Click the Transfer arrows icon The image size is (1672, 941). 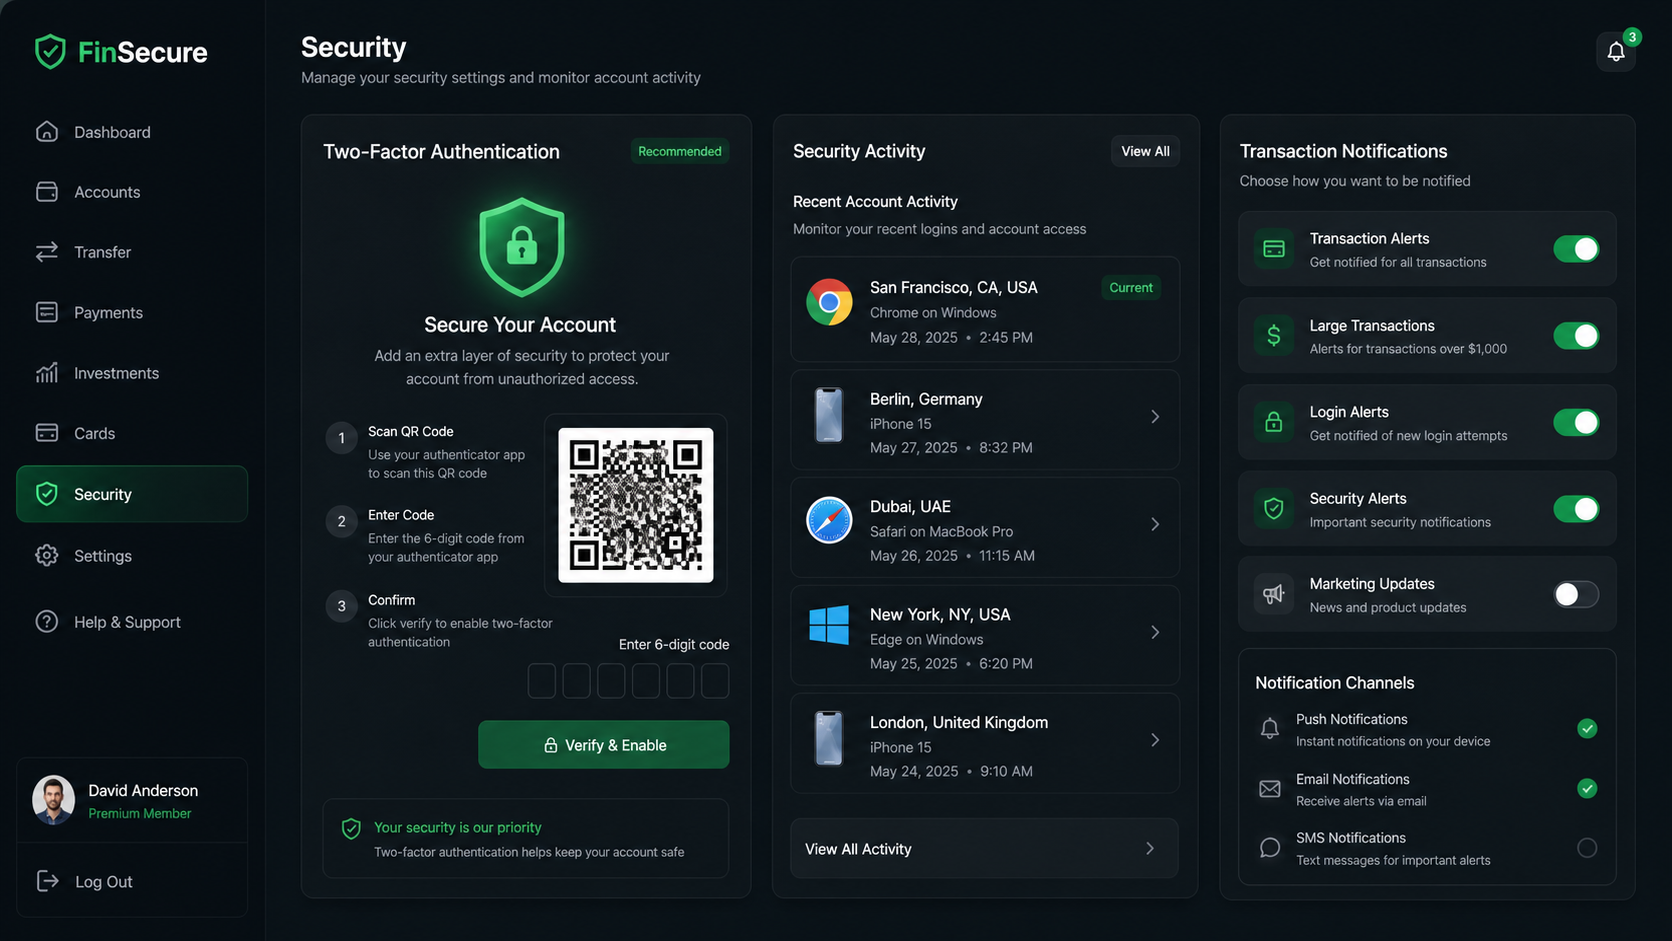47,252
